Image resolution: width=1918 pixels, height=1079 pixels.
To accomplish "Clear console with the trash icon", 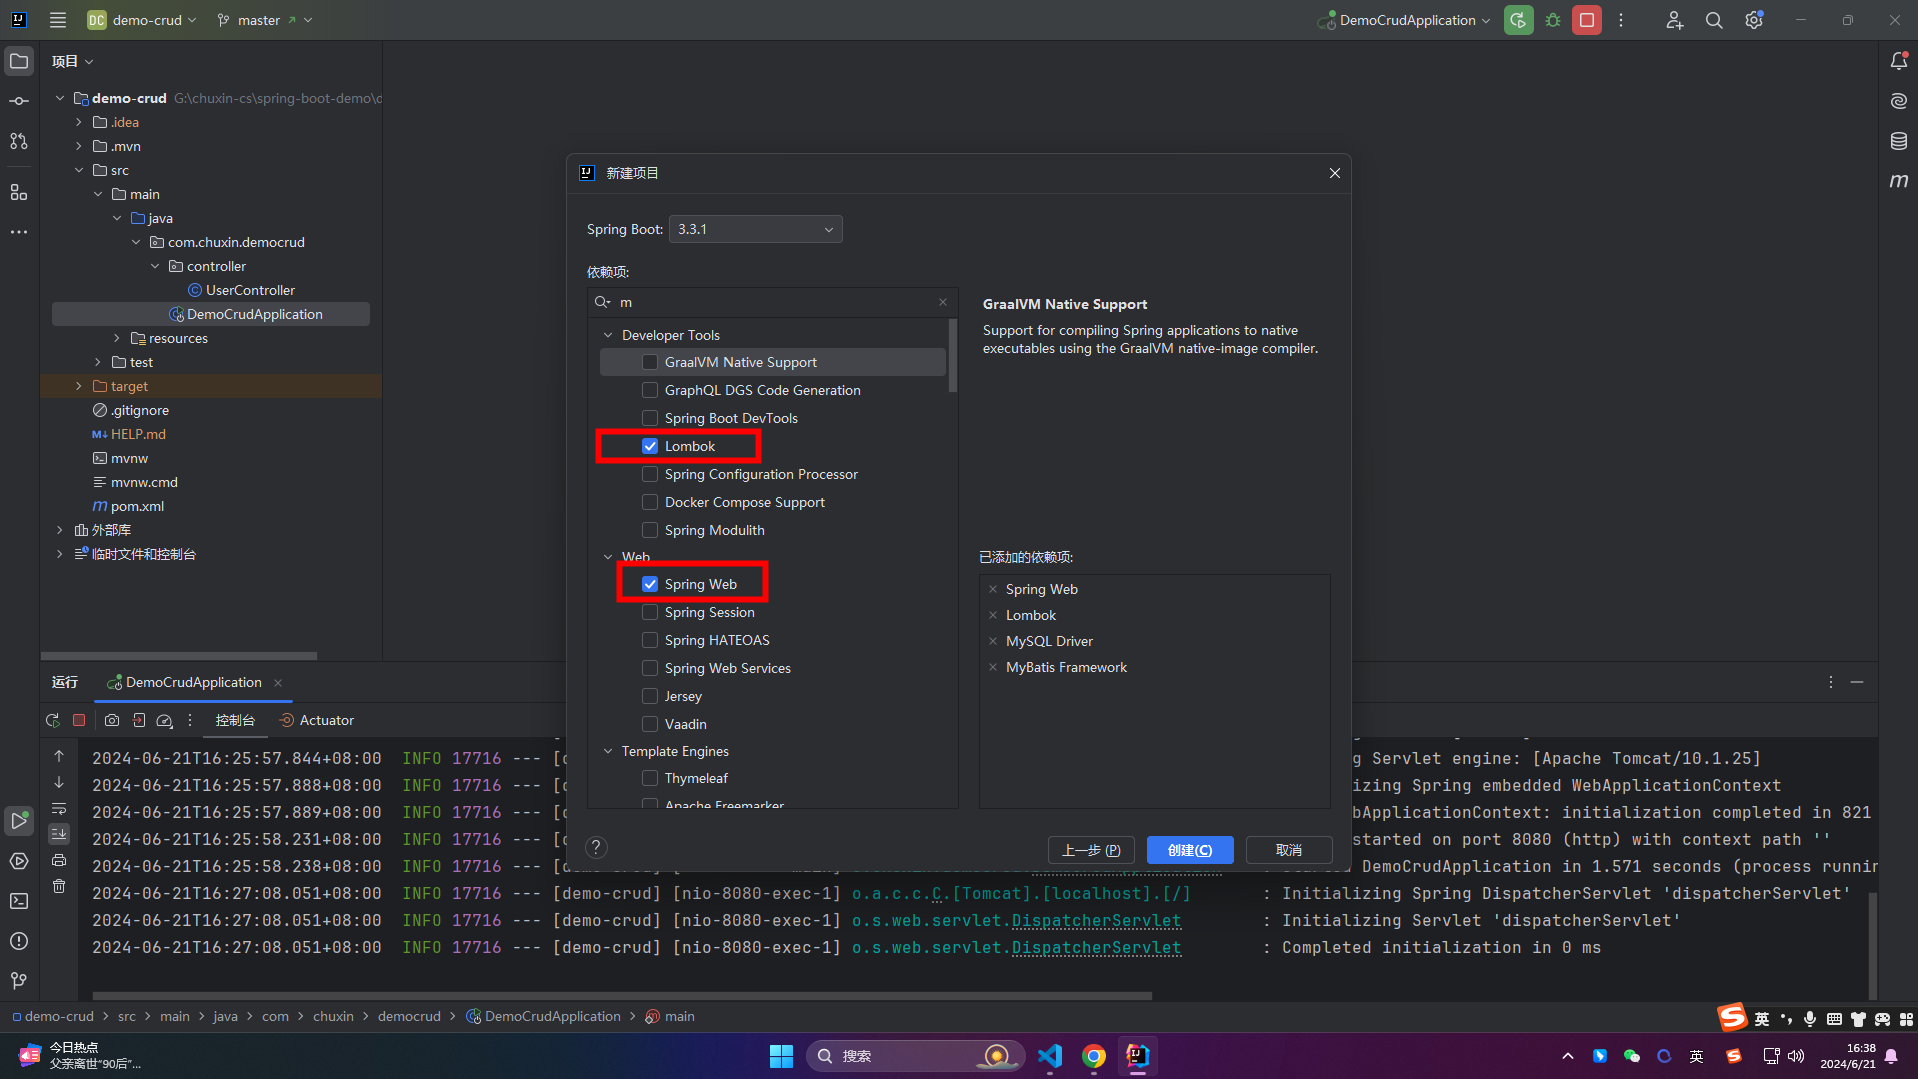I will point(59,886).
